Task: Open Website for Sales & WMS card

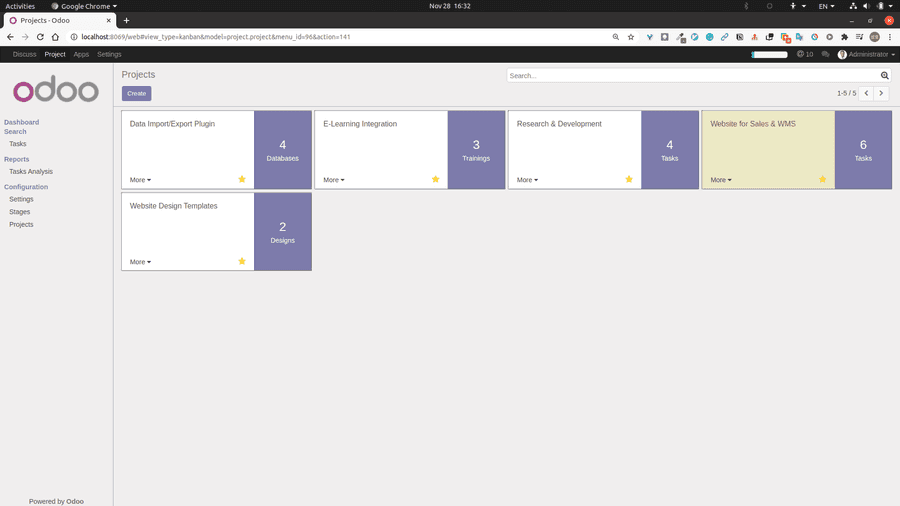Action: coord(768,150)
